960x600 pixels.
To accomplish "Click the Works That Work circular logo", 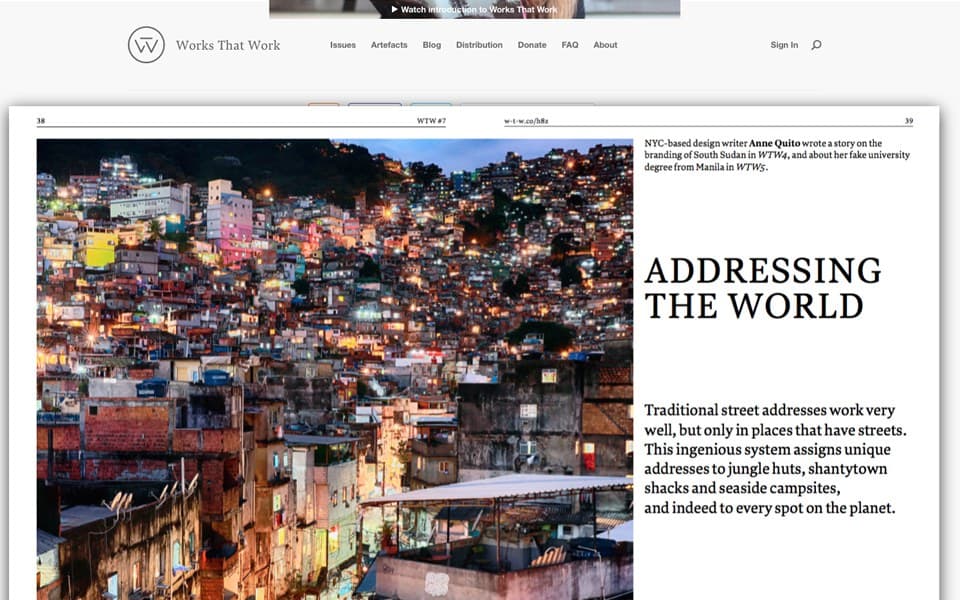I will (x=146, y=45).
